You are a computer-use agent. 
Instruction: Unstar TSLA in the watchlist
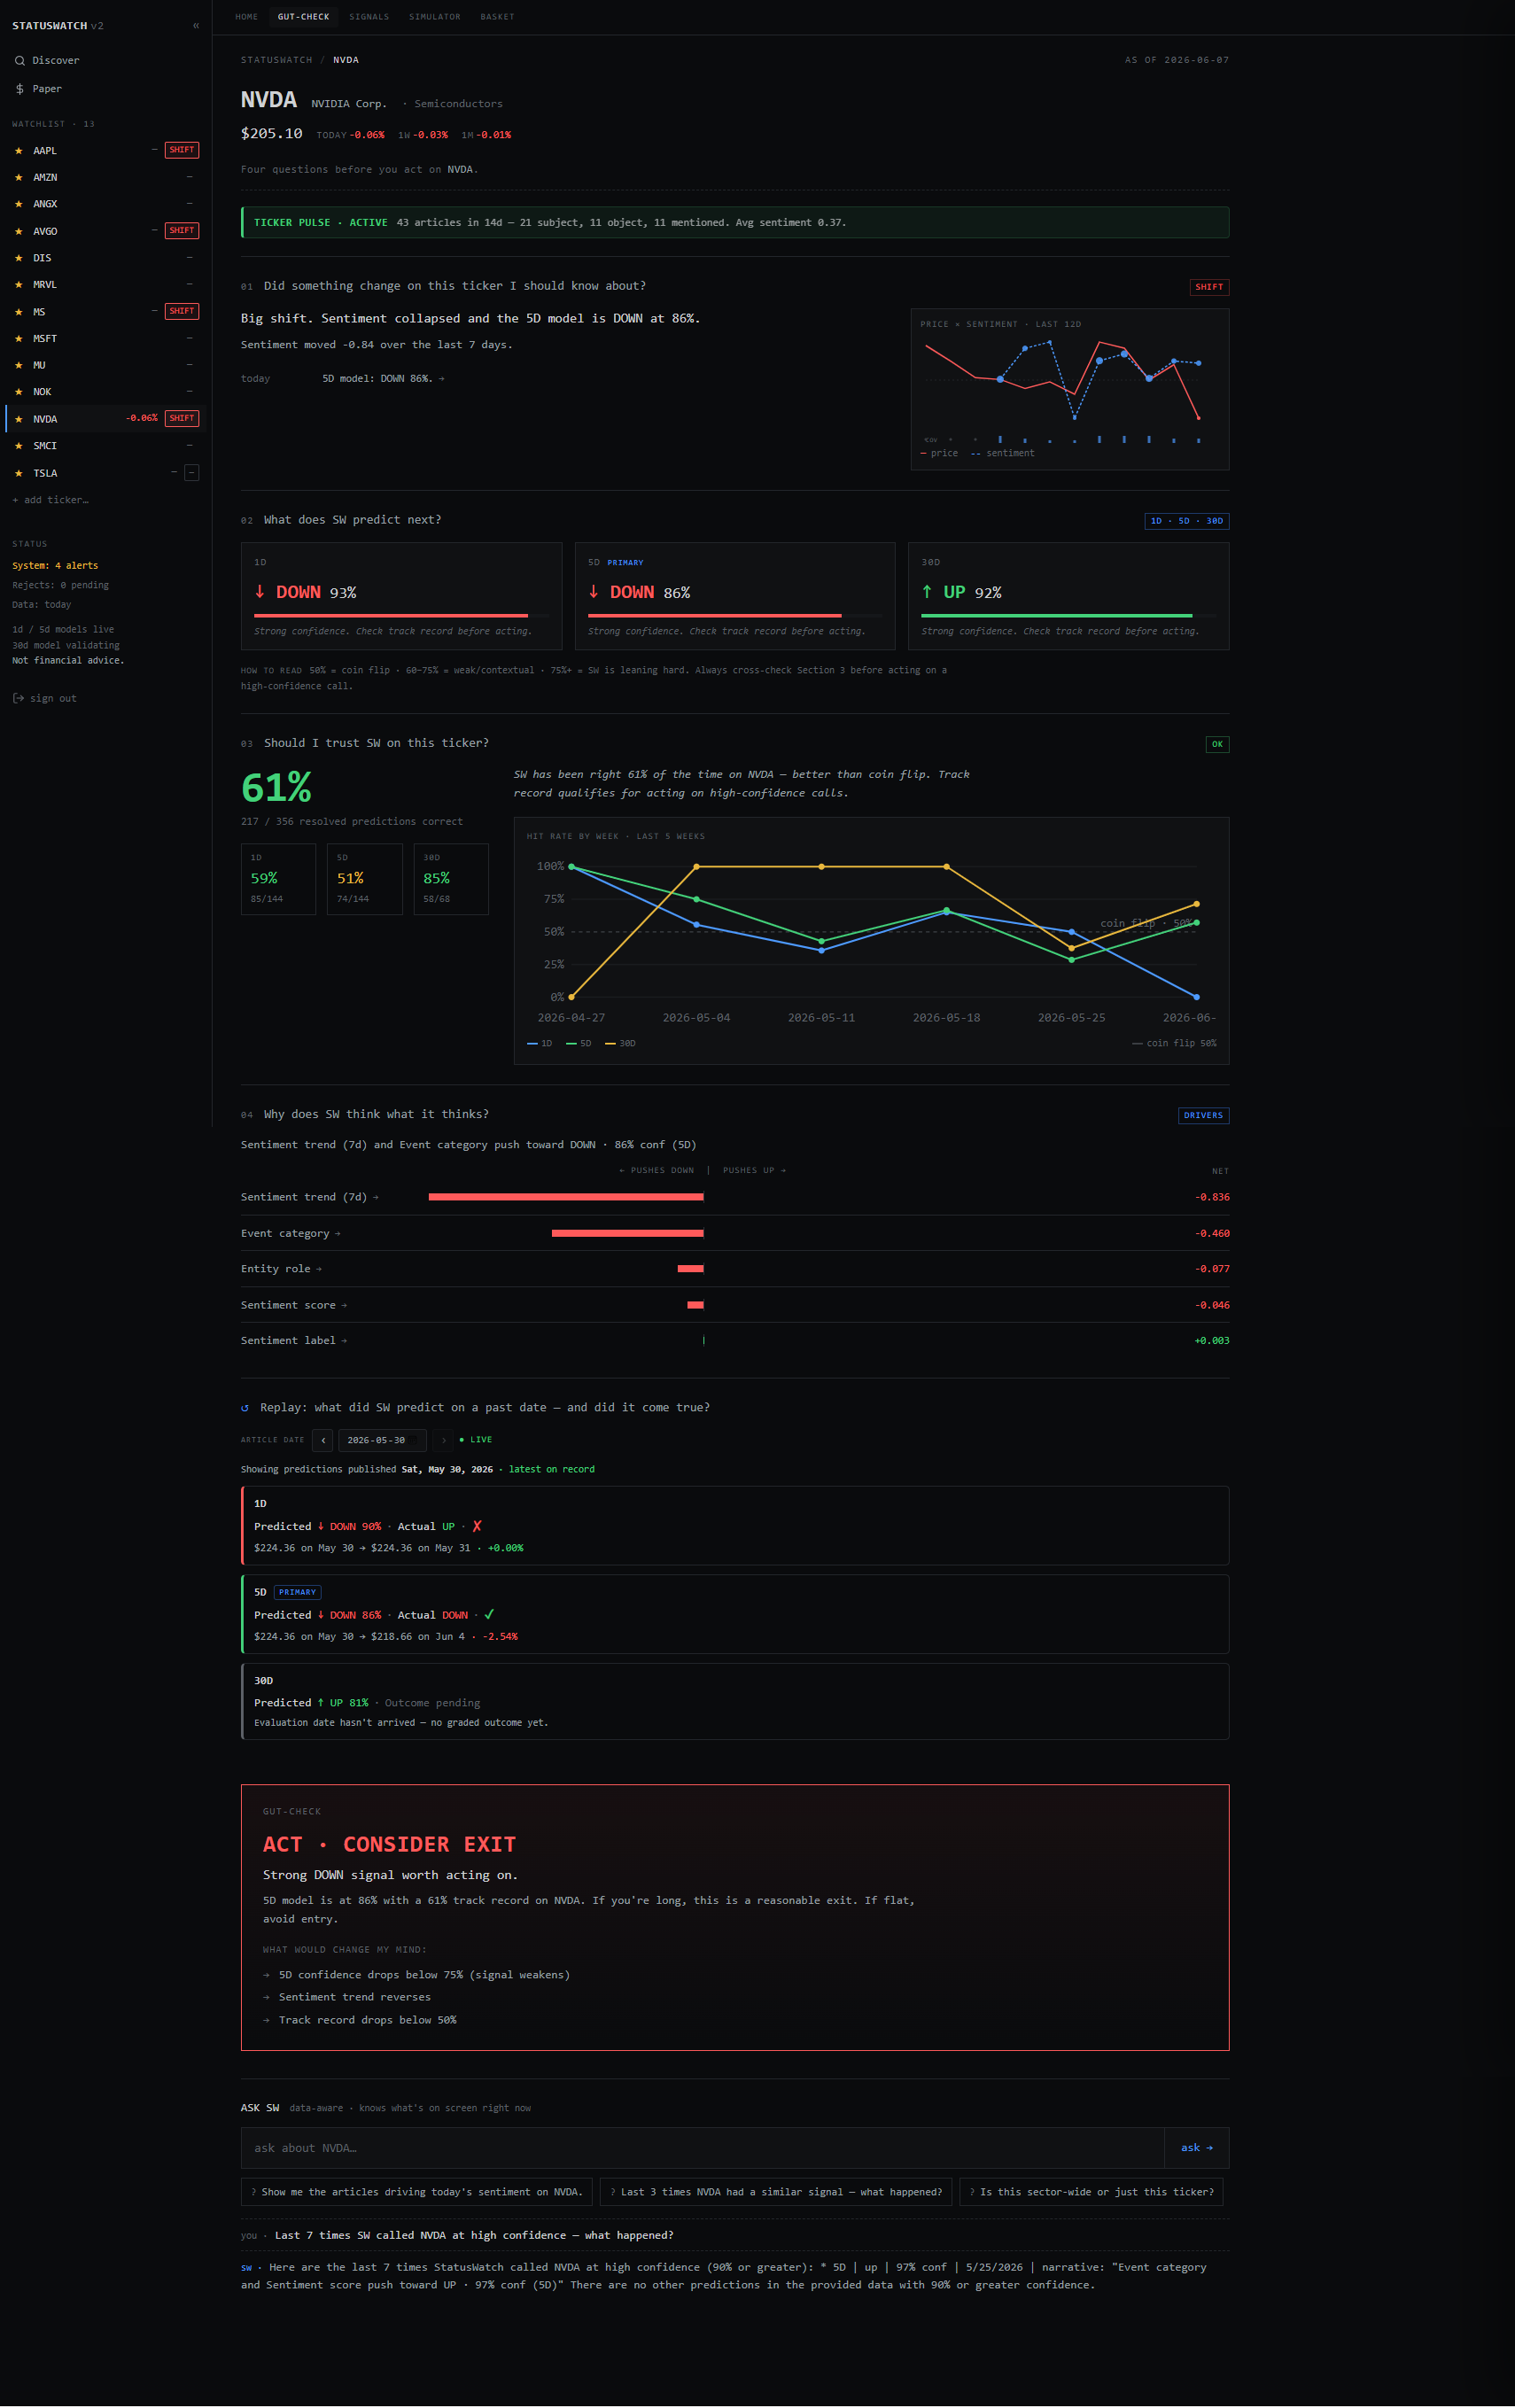18,473
